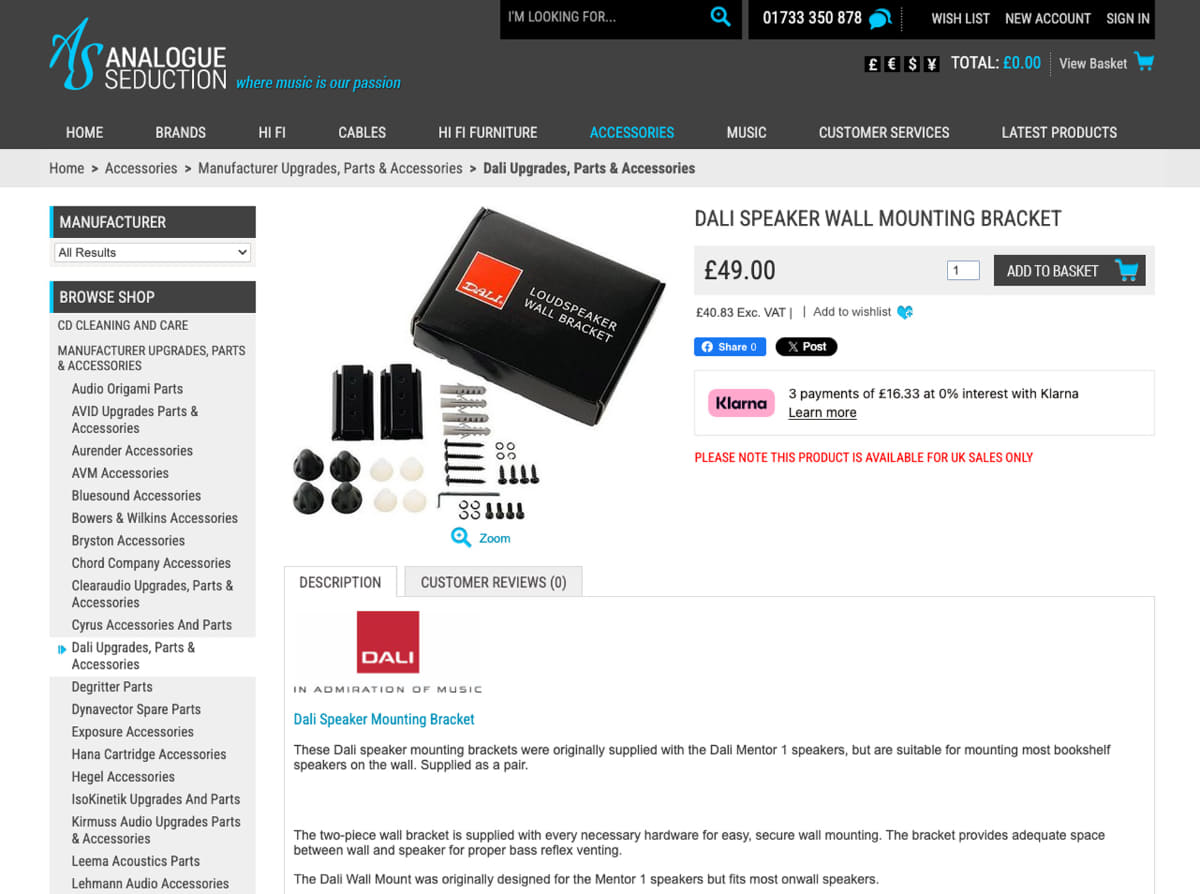Share product on Facebook
Screen dimensions: 1200x894
pos(730,347)
